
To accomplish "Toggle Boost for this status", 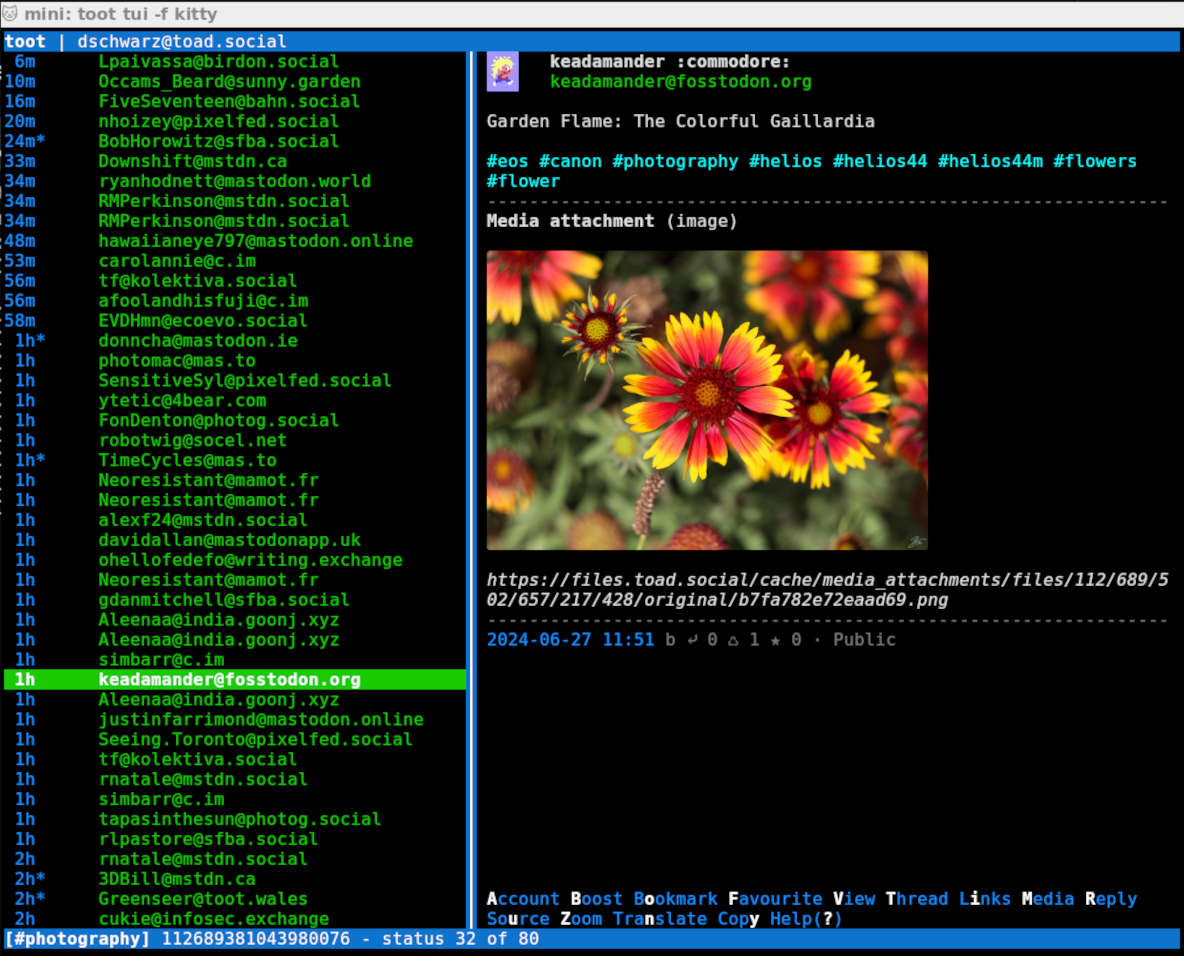I will coord(596,899).
